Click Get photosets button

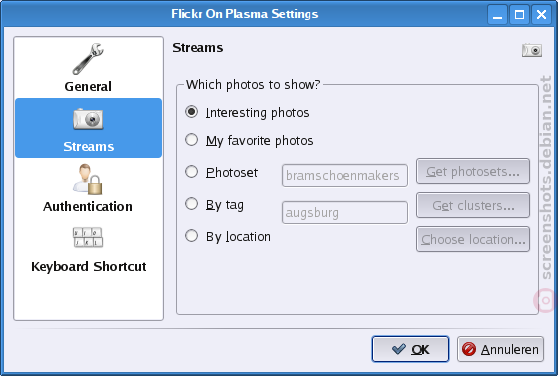coord(473,171)
